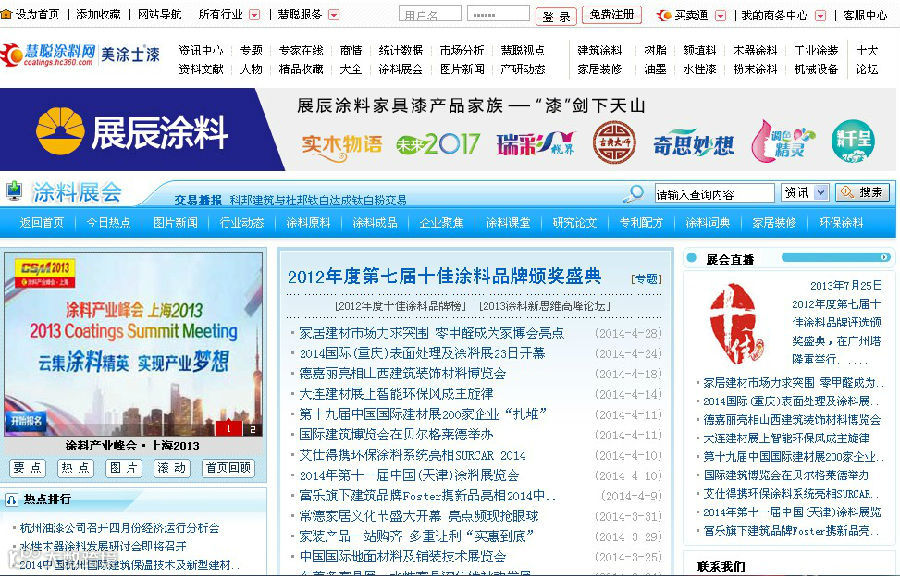This screenshot has width=900, height=576.
Task: Open the 建筑涂料 category link
Action: point(600,50)
